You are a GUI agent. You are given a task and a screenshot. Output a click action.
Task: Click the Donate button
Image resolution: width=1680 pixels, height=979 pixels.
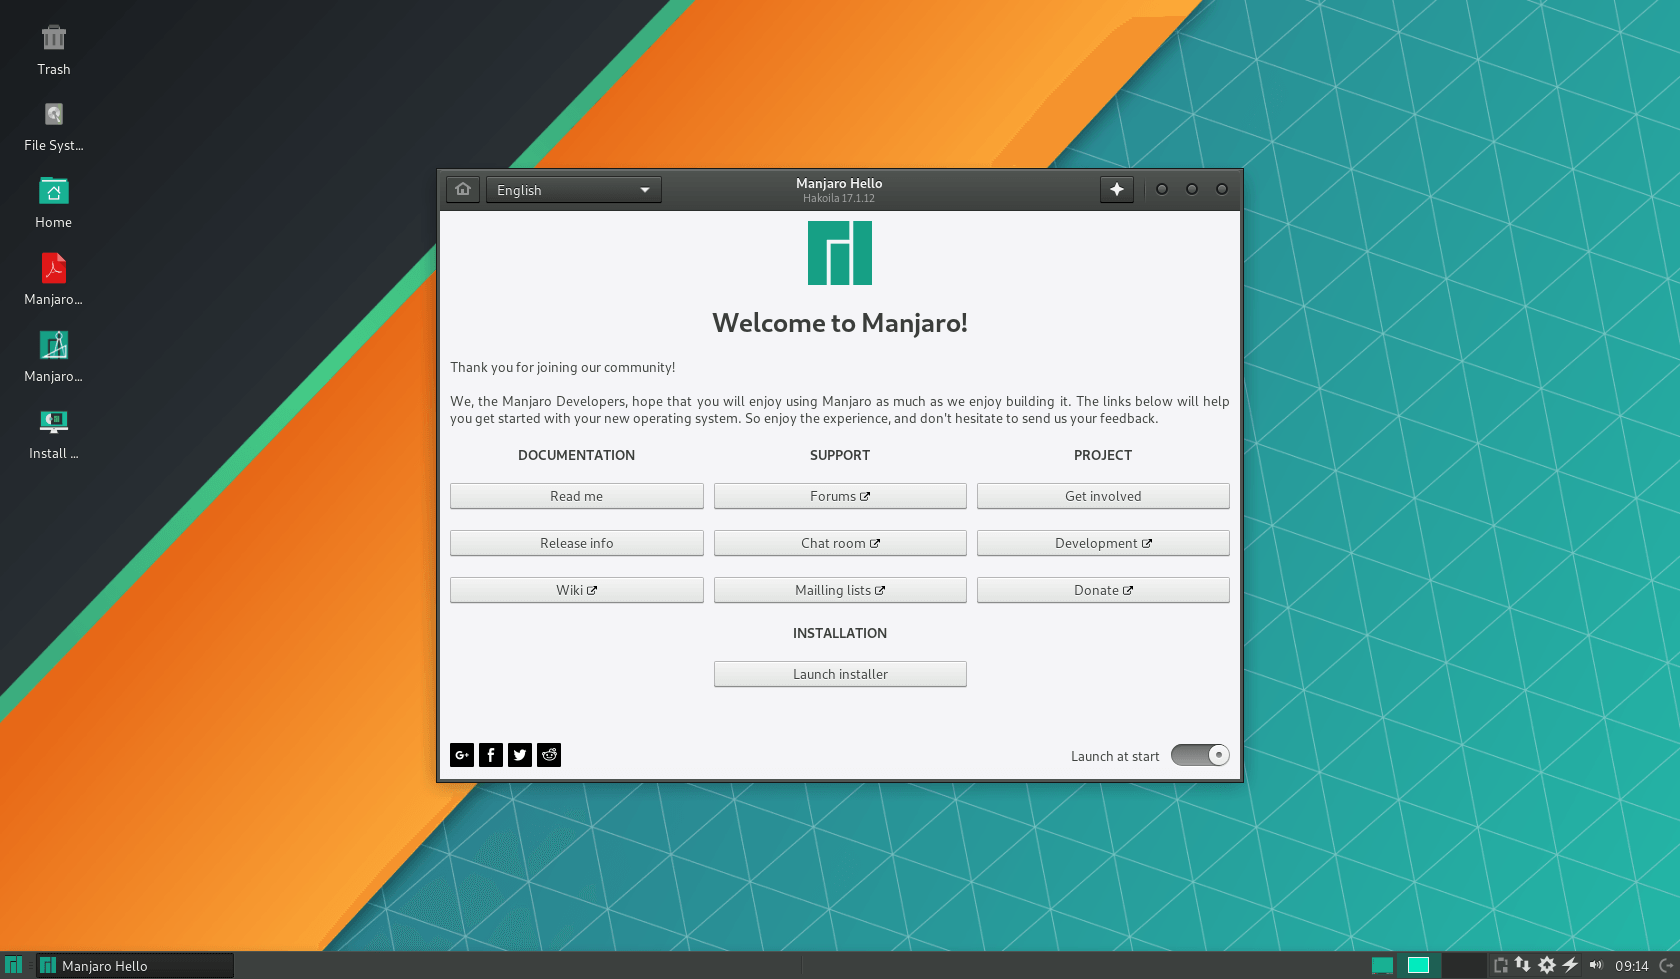click(1103, 590)
